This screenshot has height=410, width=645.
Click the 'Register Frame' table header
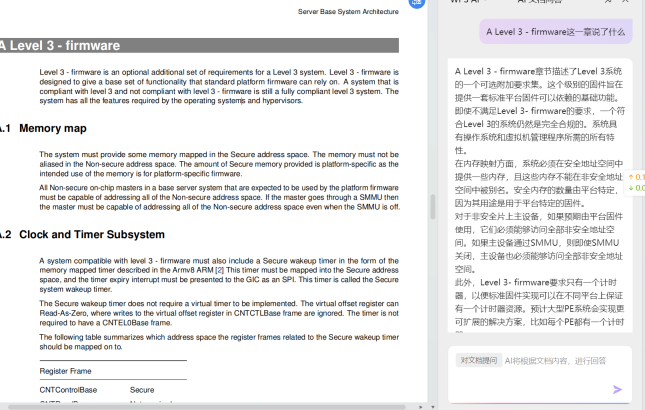65,371
